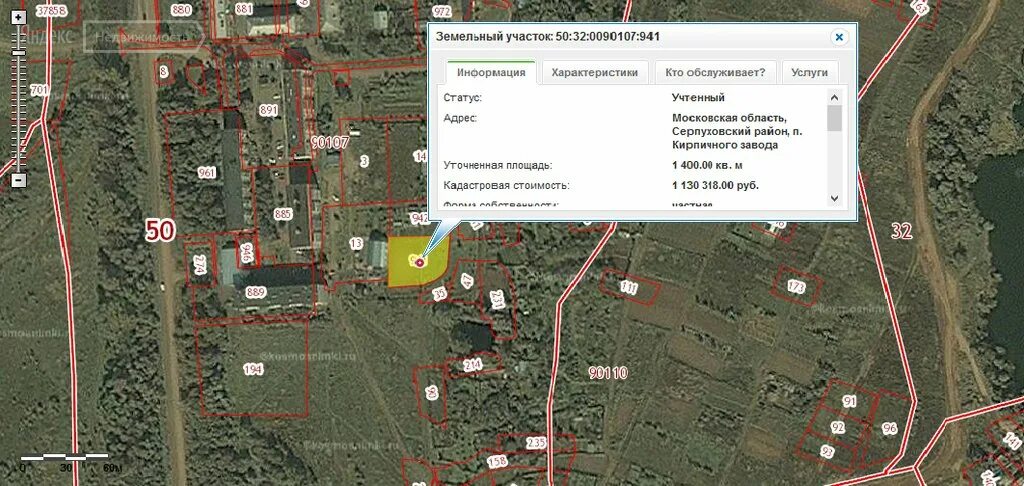Zoom out with the minus button

click(x=20, y=180)
